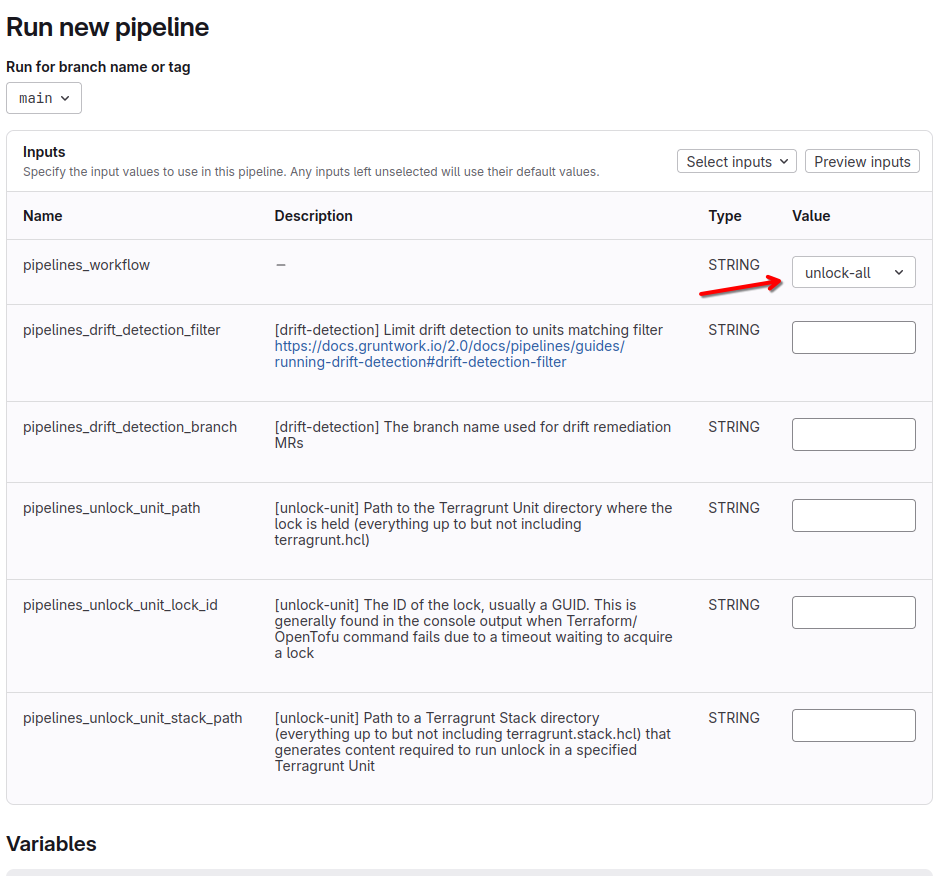Open the main branch selector dropdown
942x876 pixels.
pyautogui.click(x=44, y=98)
